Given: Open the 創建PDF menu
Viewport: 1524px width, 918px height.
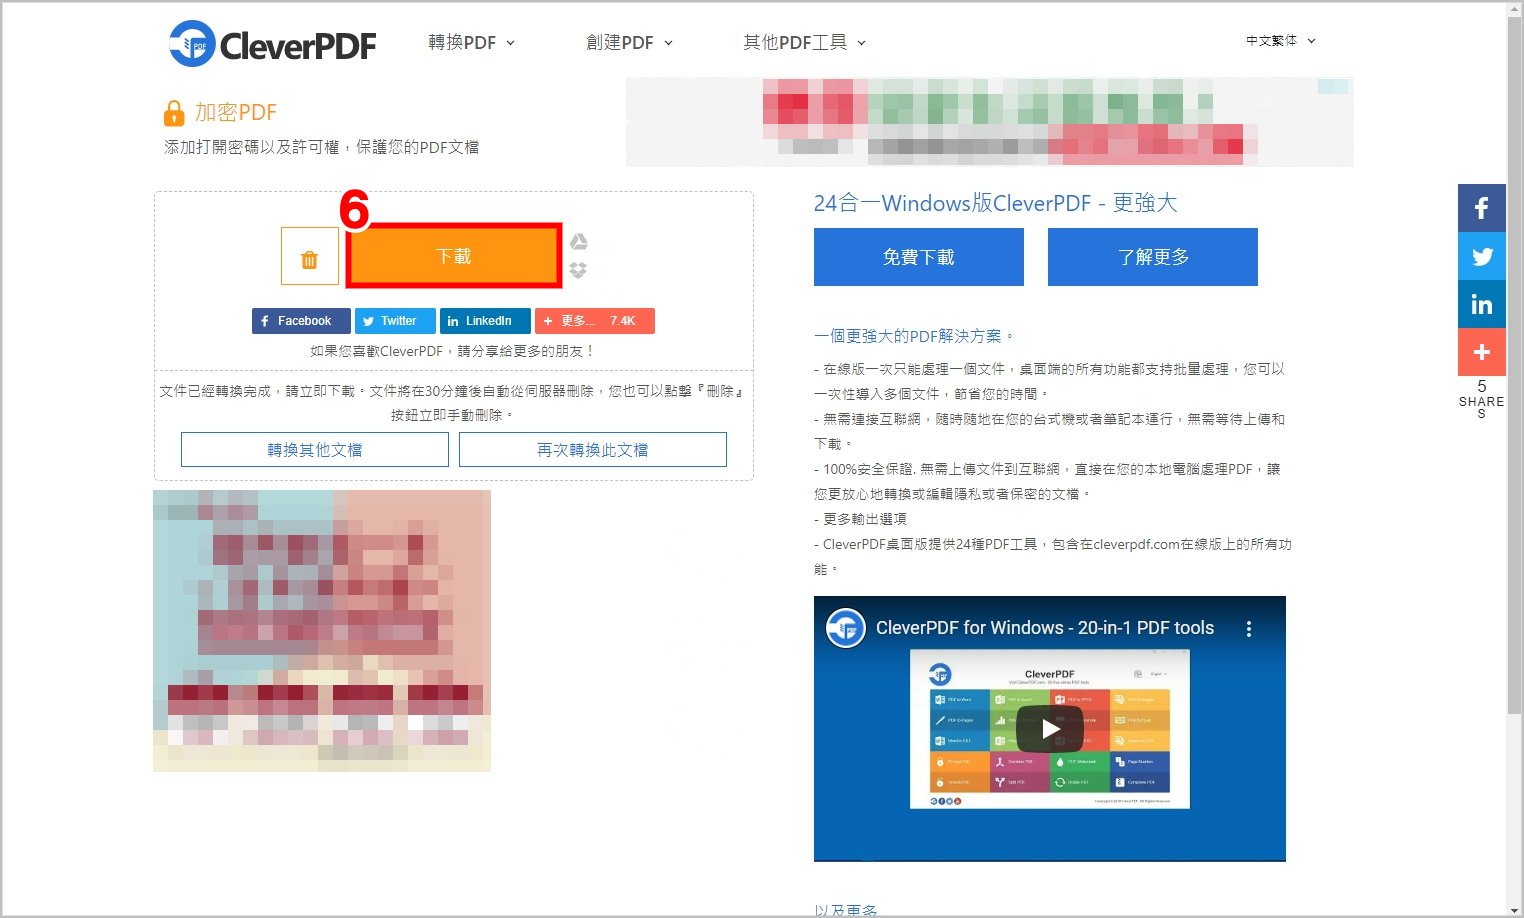Looking at the screenshot, I should pos(629,43).
